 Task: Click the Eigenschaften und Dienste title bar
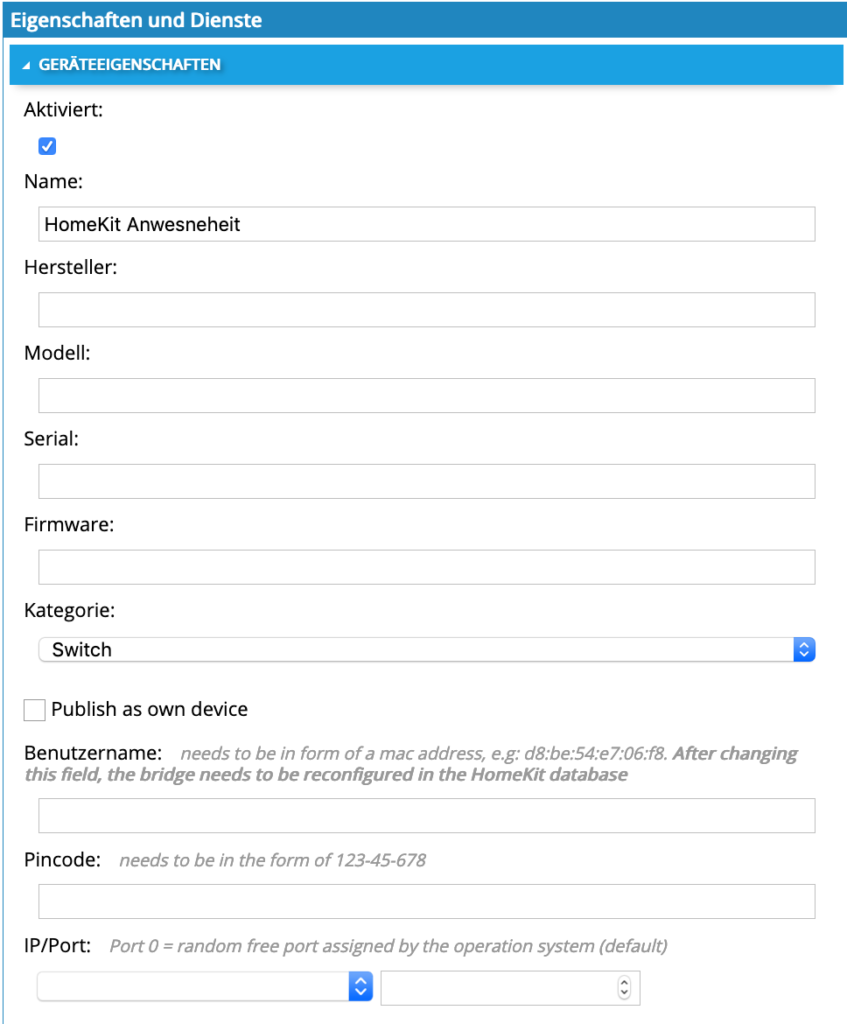[424, 20]
